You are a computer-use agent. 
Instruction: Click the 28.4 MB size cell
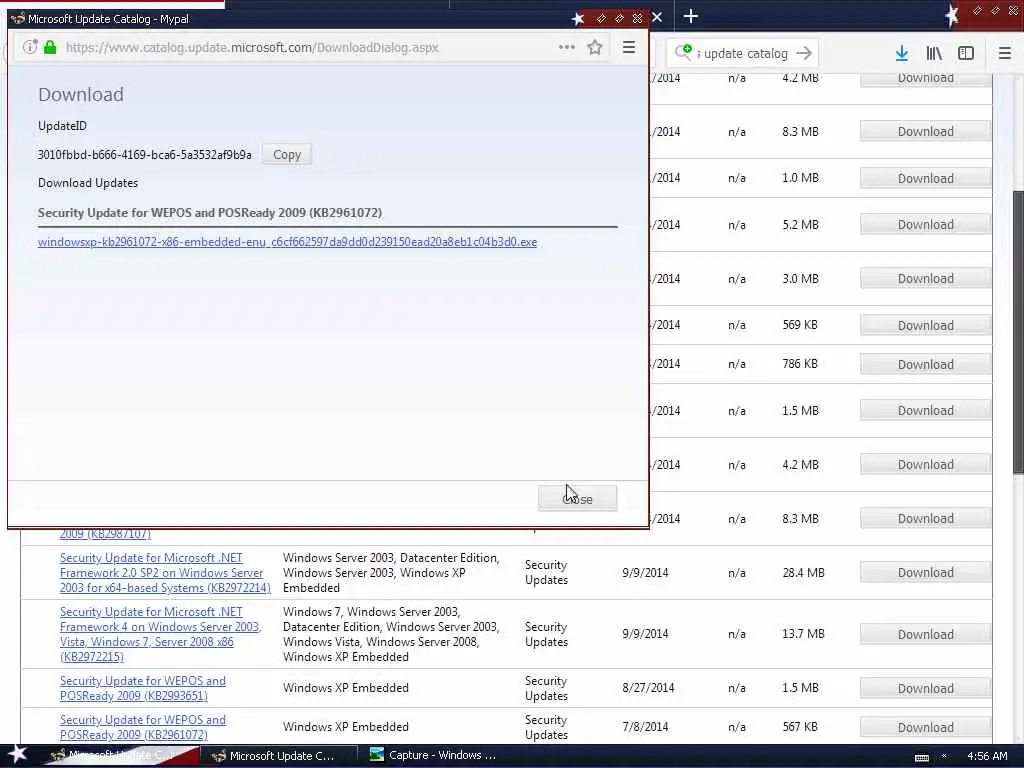click(x=803, y=573)
